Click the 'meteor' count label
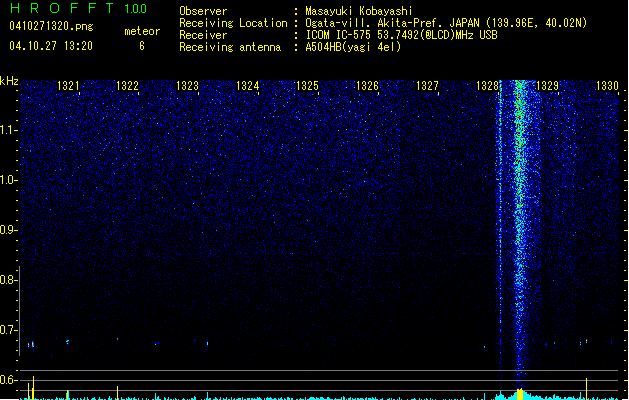629x400 pixels. coord(142,31)
